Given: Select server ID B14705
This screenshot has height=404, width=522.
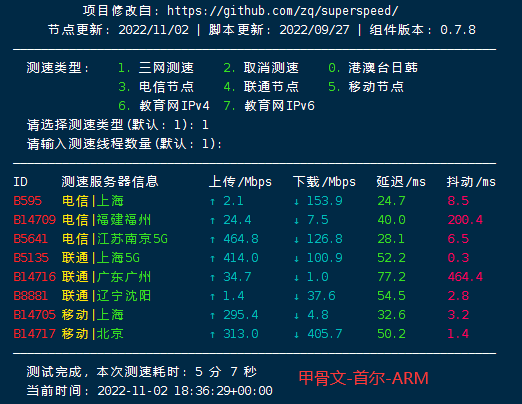Looking at the screenshot, I should [34, 315].
